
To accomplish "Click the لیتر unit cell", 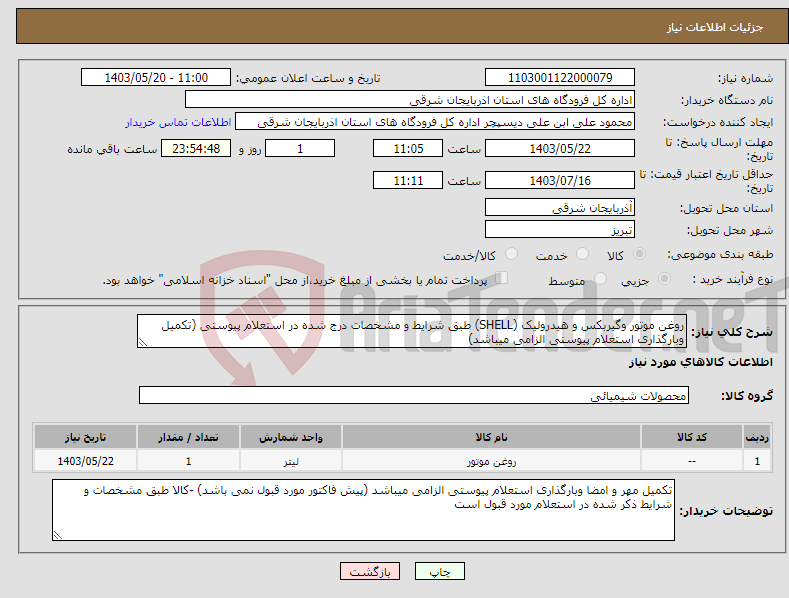I will (291, 461).
